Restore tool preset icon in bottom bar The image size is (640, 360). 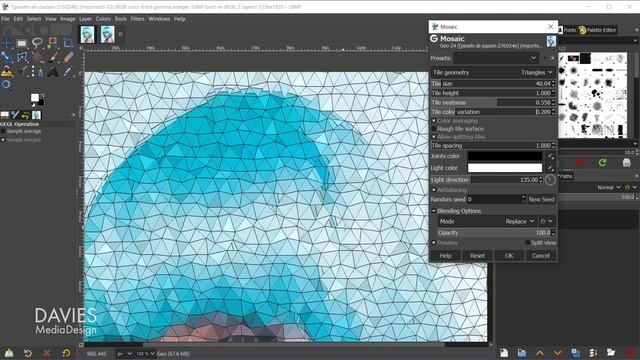point(27,353)
